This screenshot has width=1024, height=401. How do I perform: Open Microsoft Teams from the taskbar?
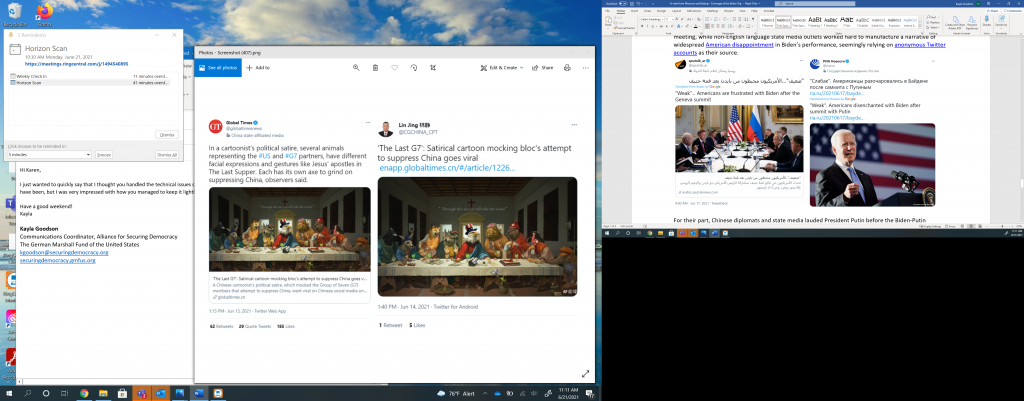tap(141, 393)
